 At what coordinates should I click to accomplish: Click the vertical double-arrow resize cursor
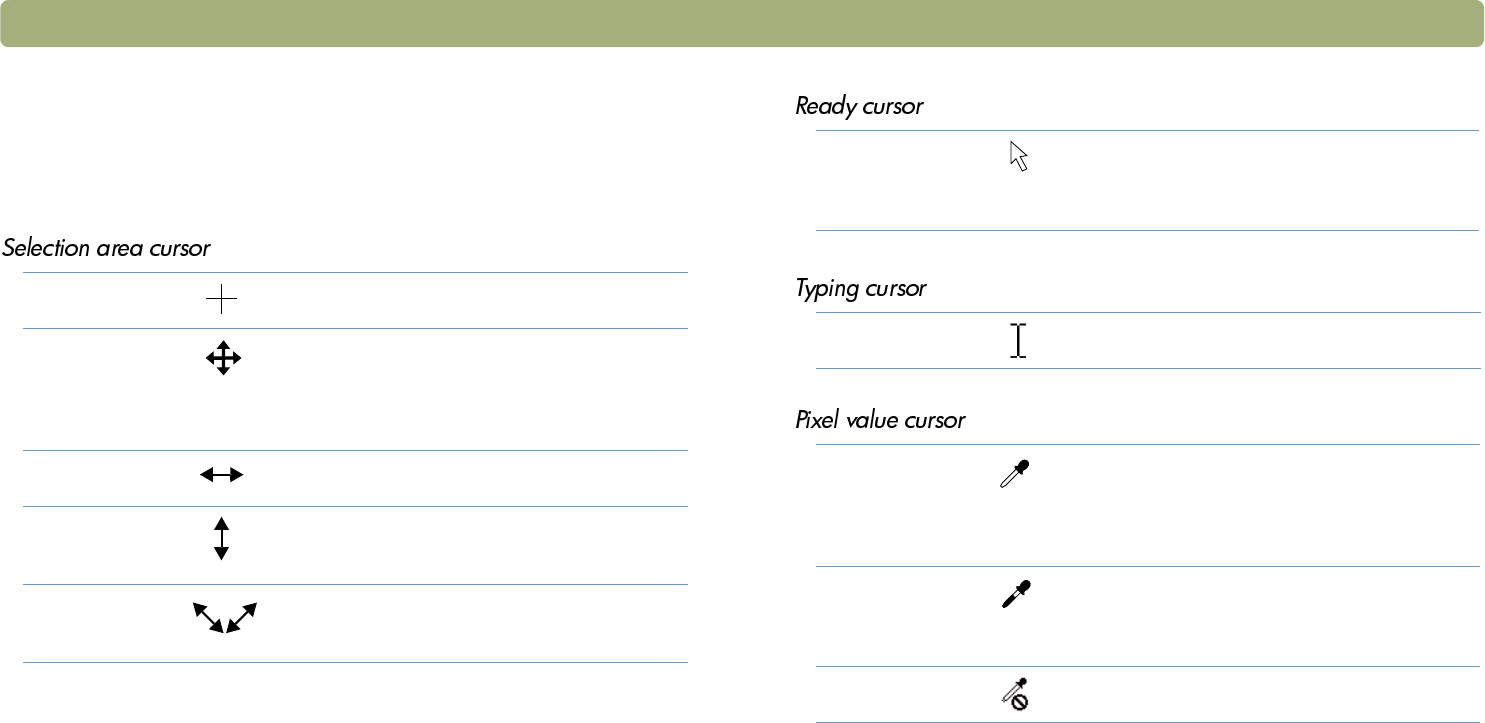[x=222, y=538]
